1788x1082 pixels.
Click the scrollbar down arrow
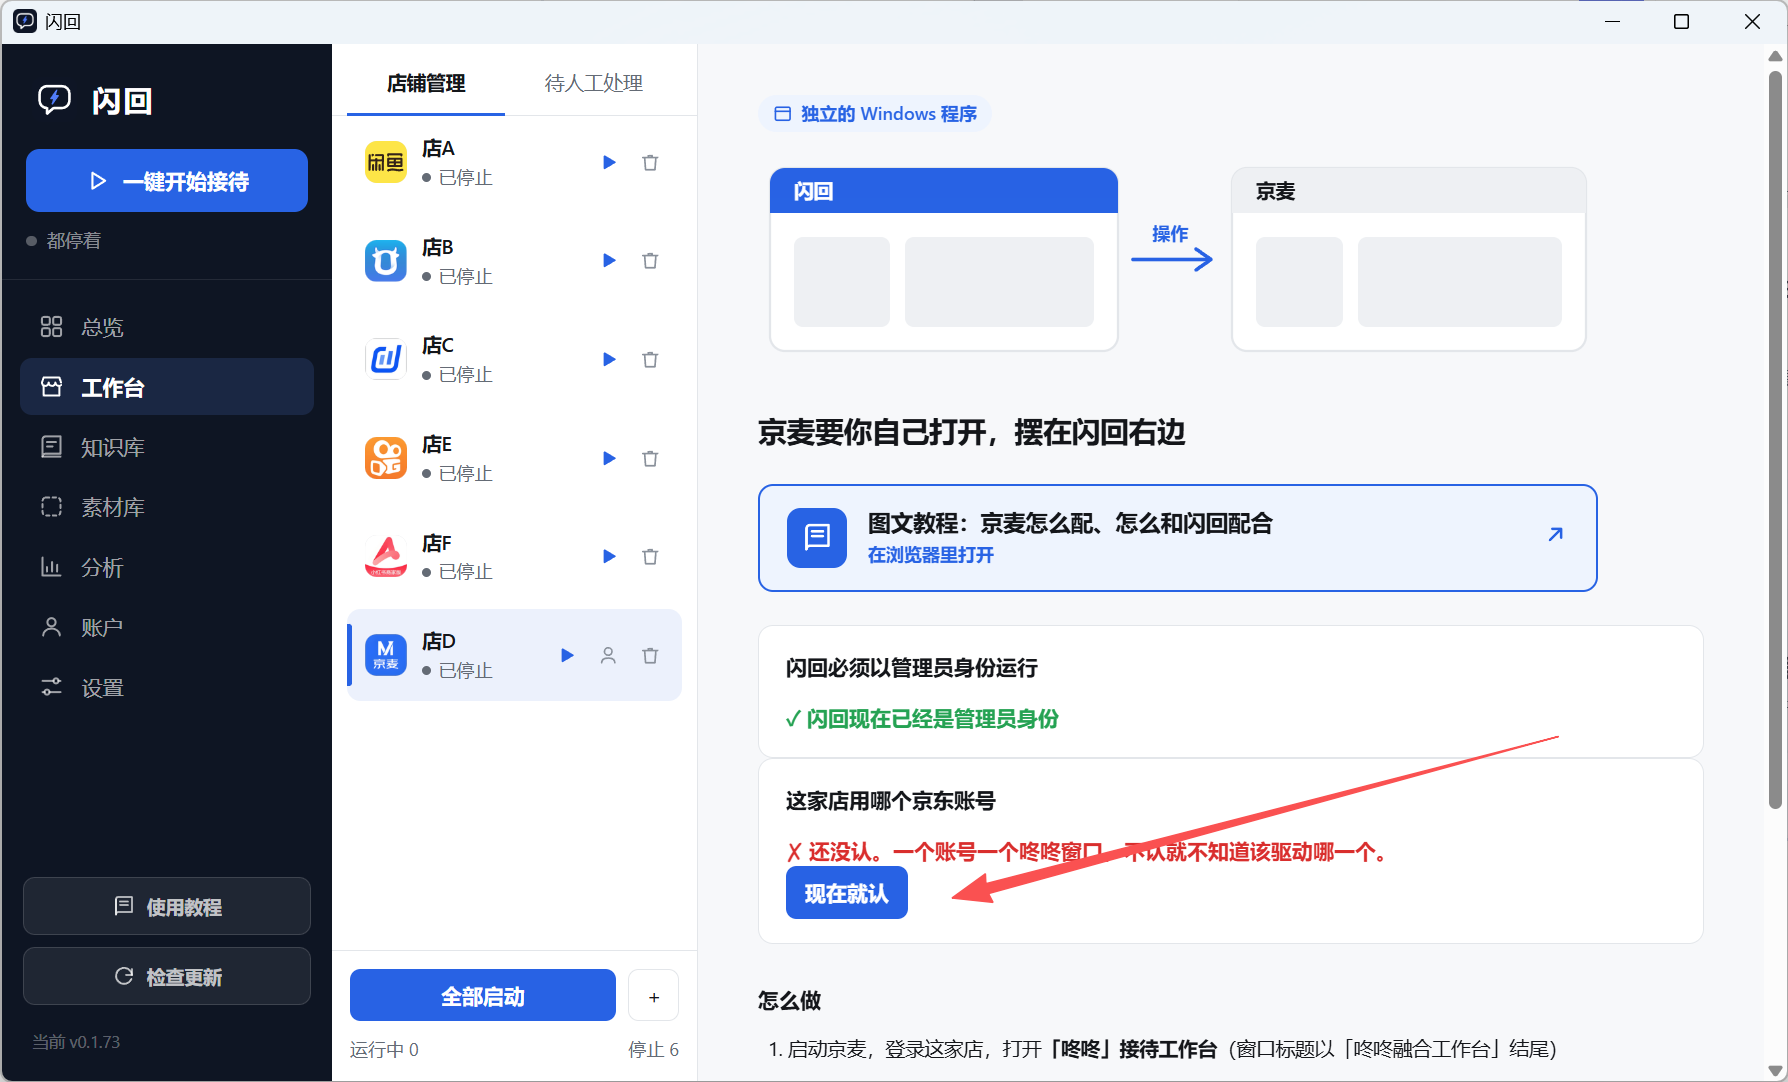click(x=1776, y=1070)
